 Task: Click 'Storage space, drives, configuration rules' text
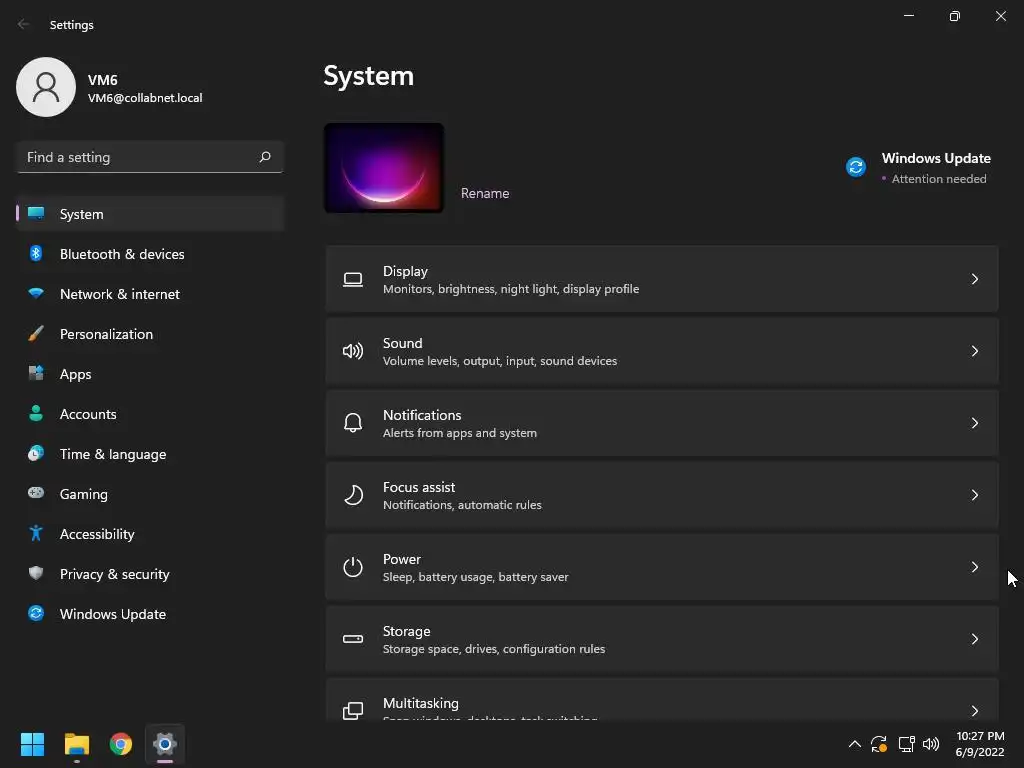pyautogui.click(x=494, y=648)
